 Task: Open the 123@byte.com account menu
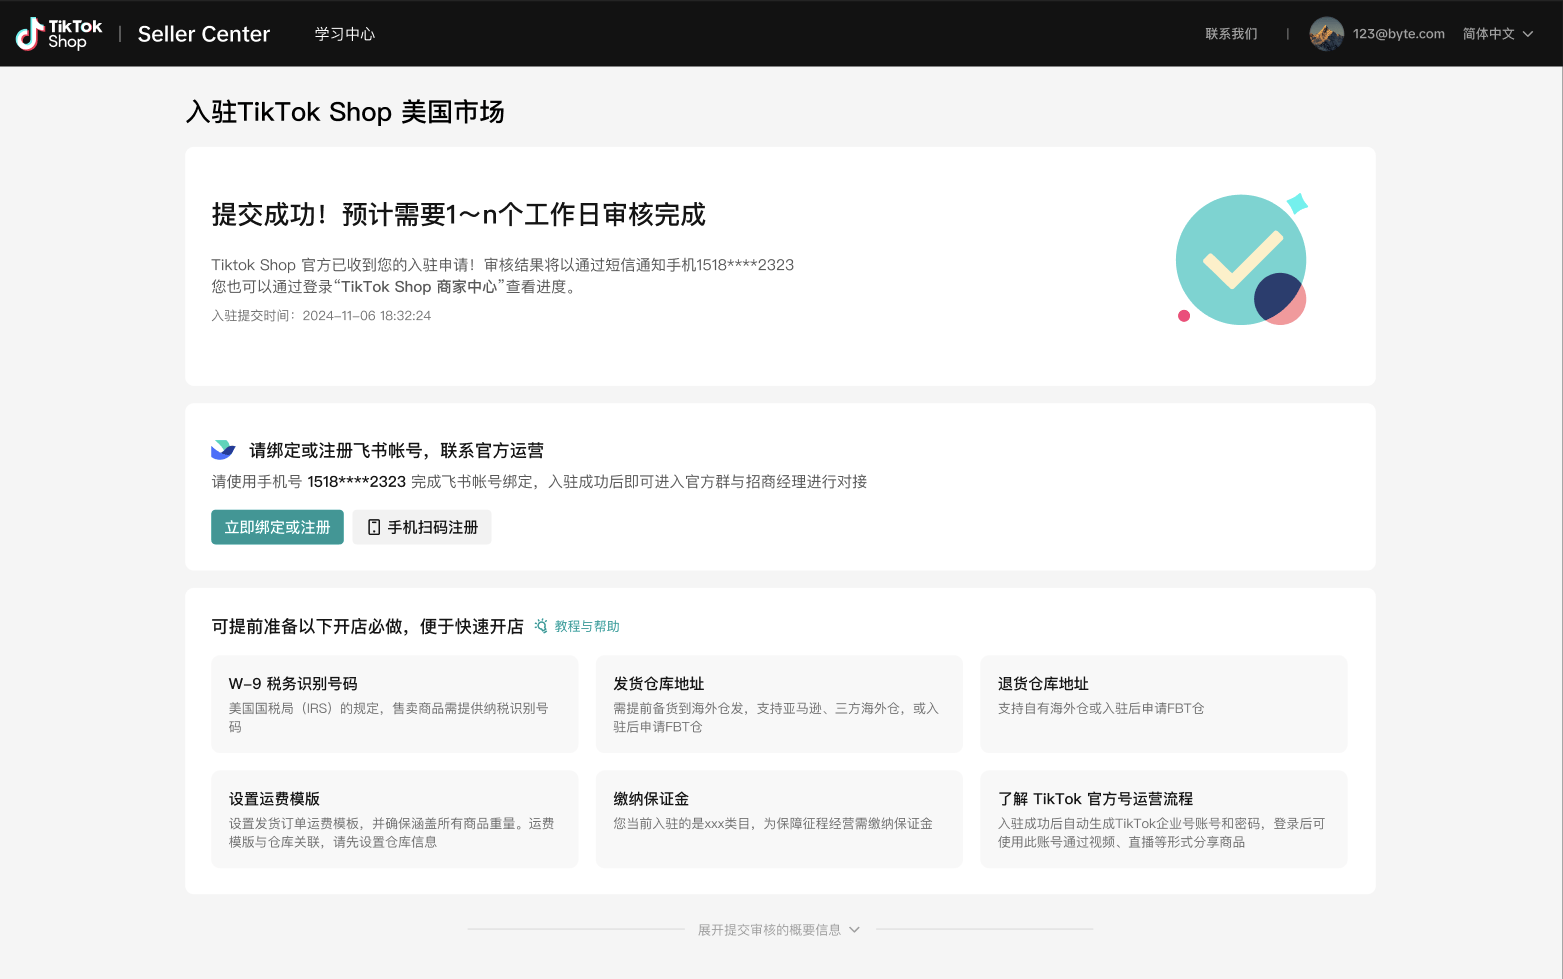1399,33
